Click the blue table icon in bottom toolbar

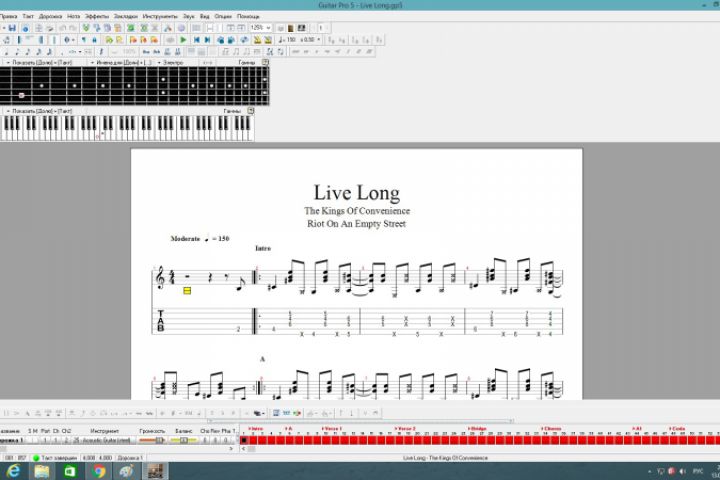pos(276,413)
